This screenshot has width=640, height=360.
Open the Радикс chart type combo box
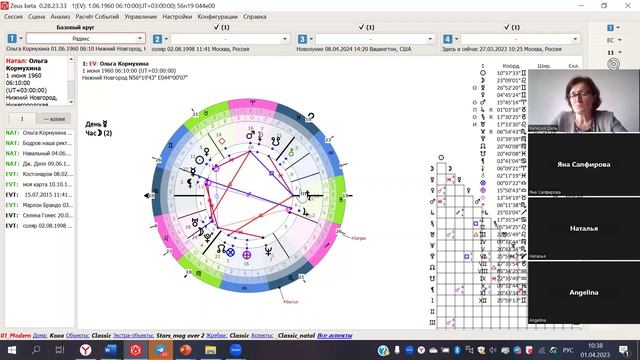click(x=86, y=38)
